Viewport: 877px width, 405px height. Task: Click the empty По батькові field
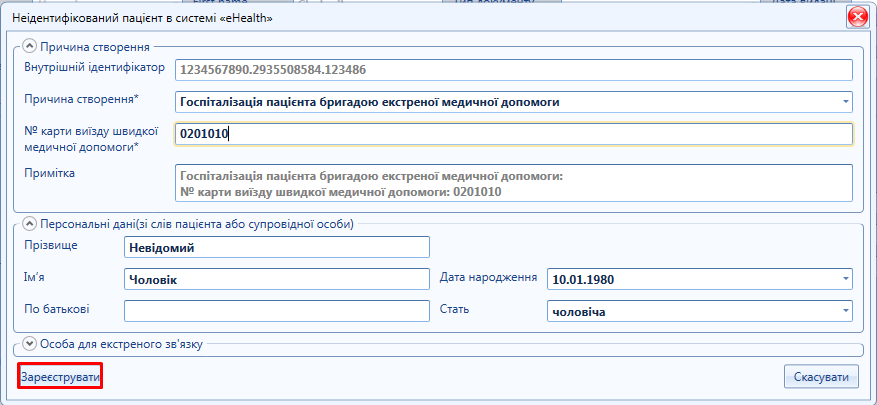277,311
